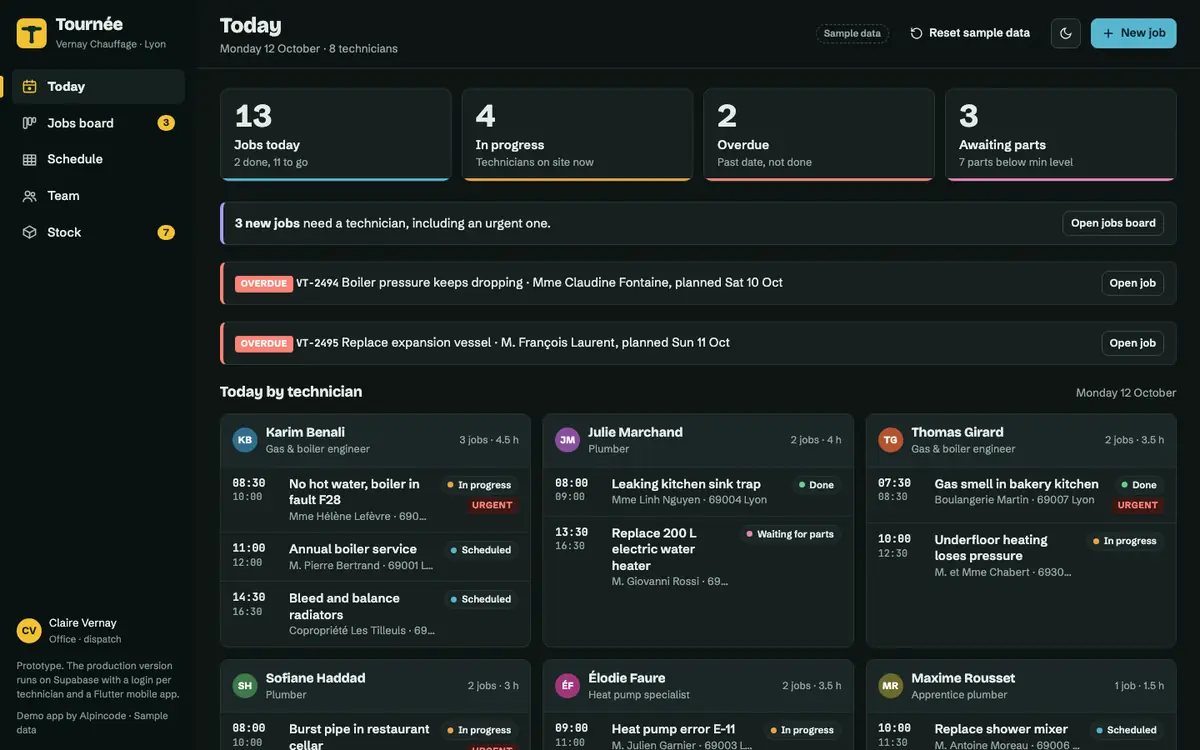
Task: Open the Awaiting parts stat card
Action: point(1061,135)
